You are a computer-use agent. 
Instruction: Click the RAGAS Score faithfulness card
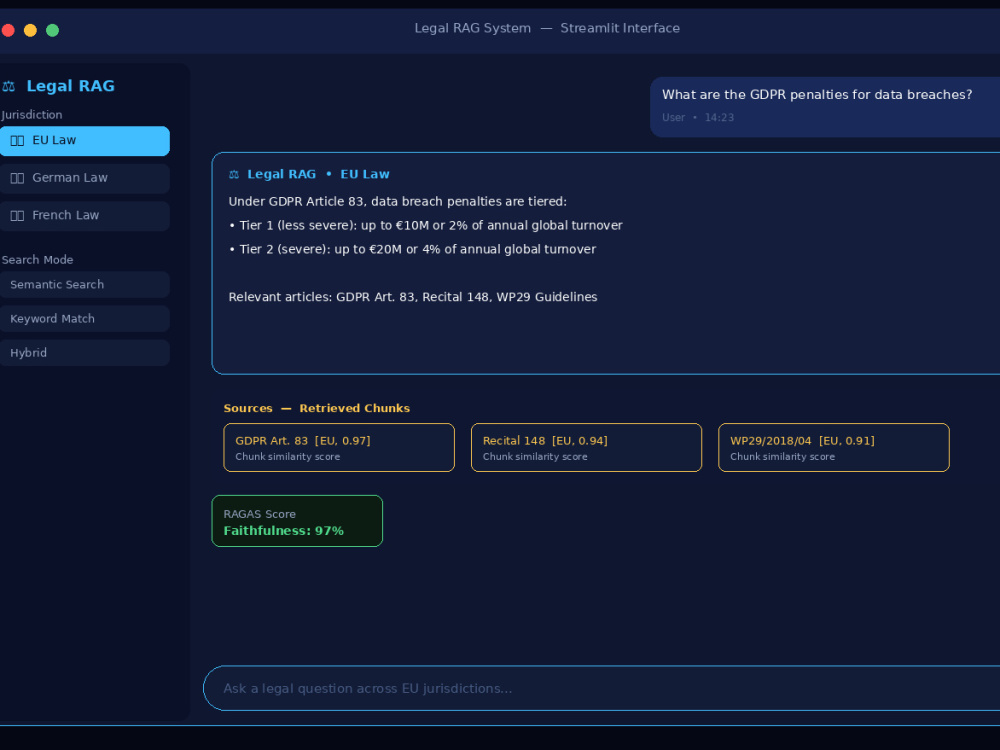pos(297,521)
